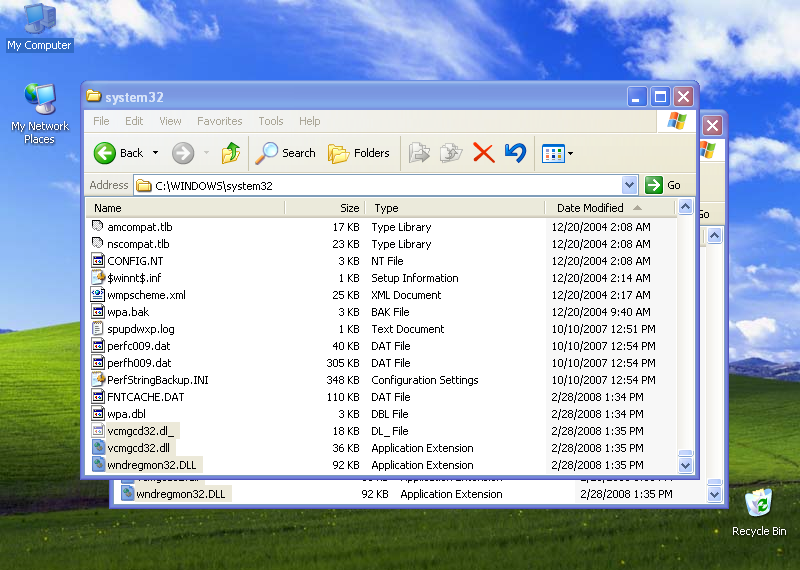Viewport: 800px width, 570px height.
Task: Select the nscompat.tlb file icon
Action: pyautogui.click(x=97, y=243)
